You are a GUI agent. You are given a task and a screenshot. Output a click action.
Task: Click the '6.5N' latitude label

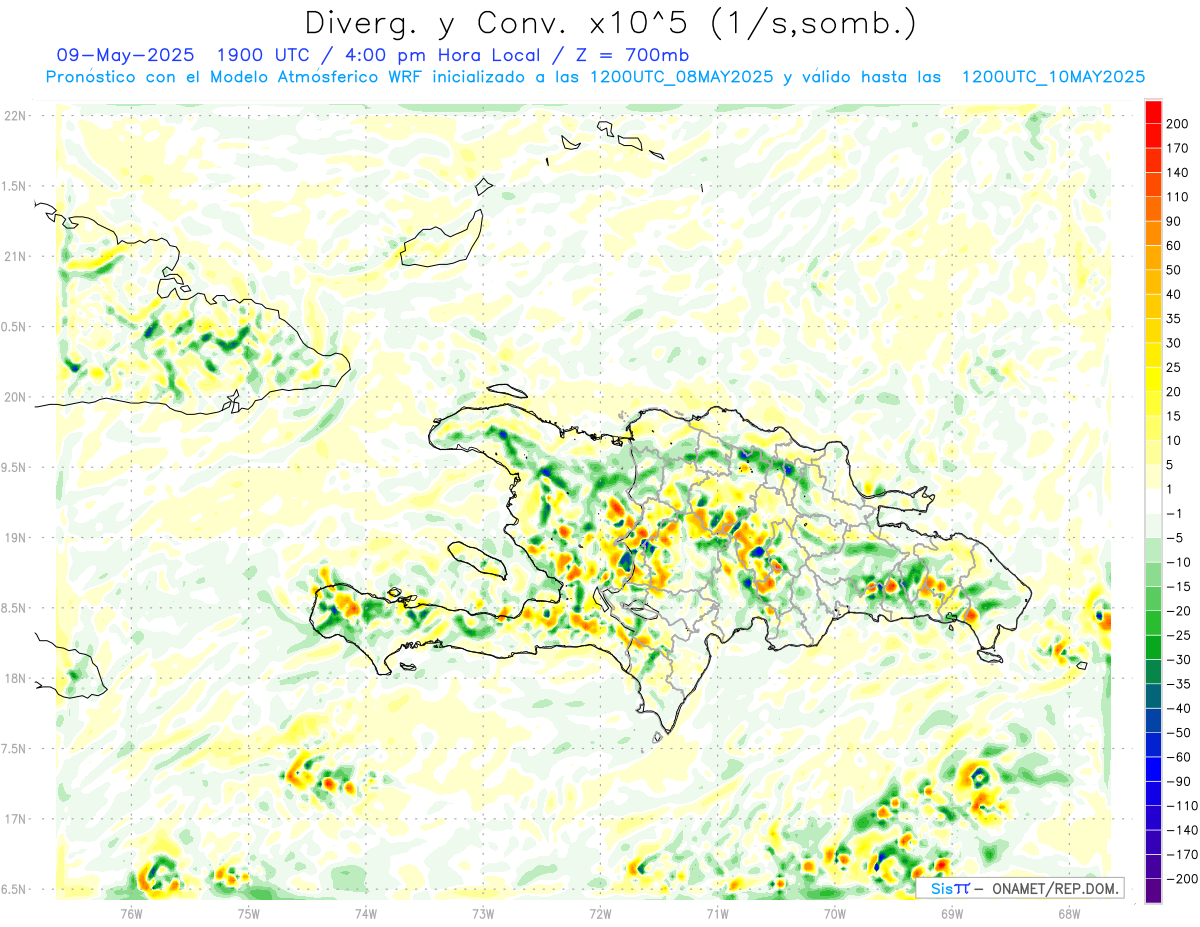[15, 889]
